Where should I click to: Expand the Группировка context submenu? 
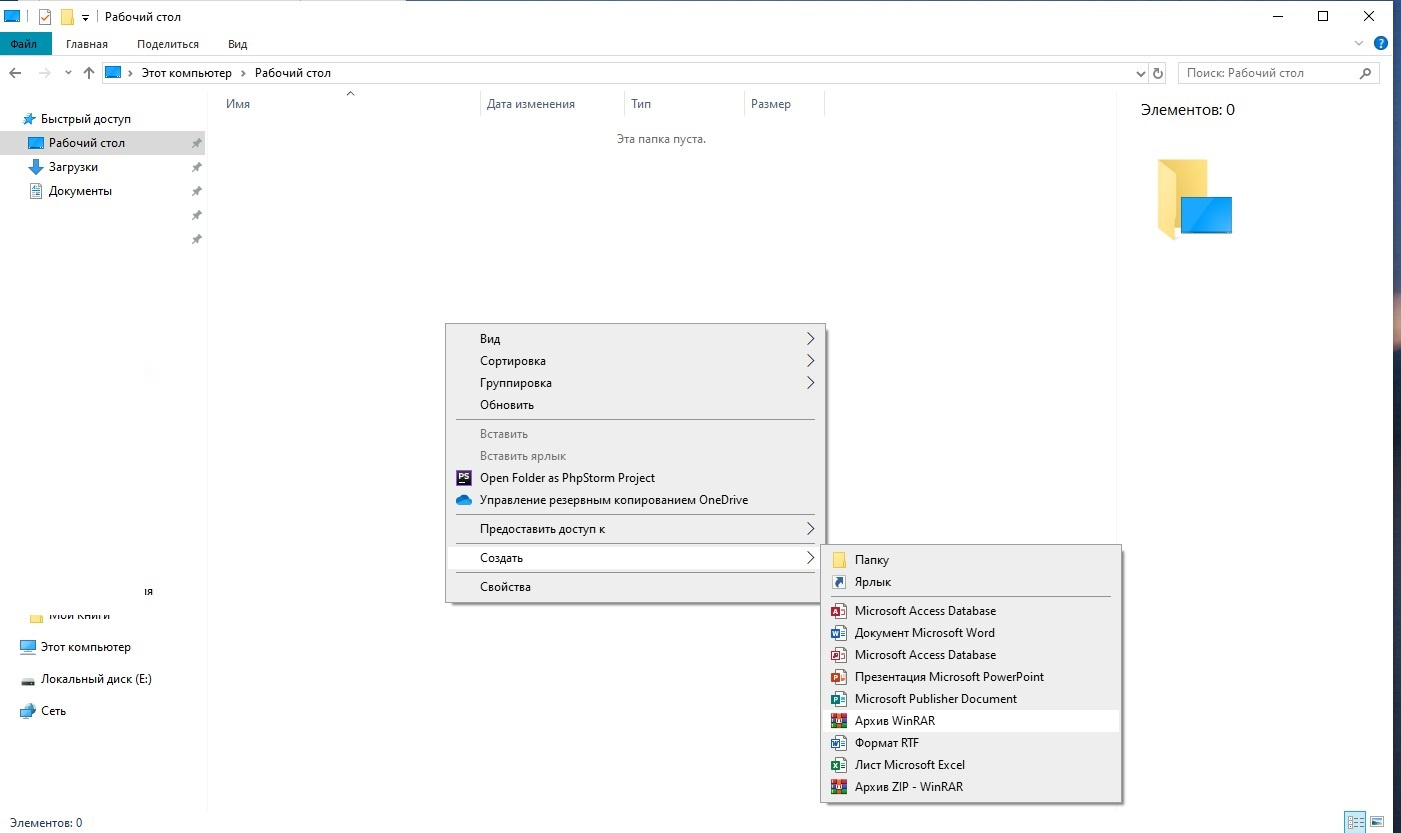[635, 383]
